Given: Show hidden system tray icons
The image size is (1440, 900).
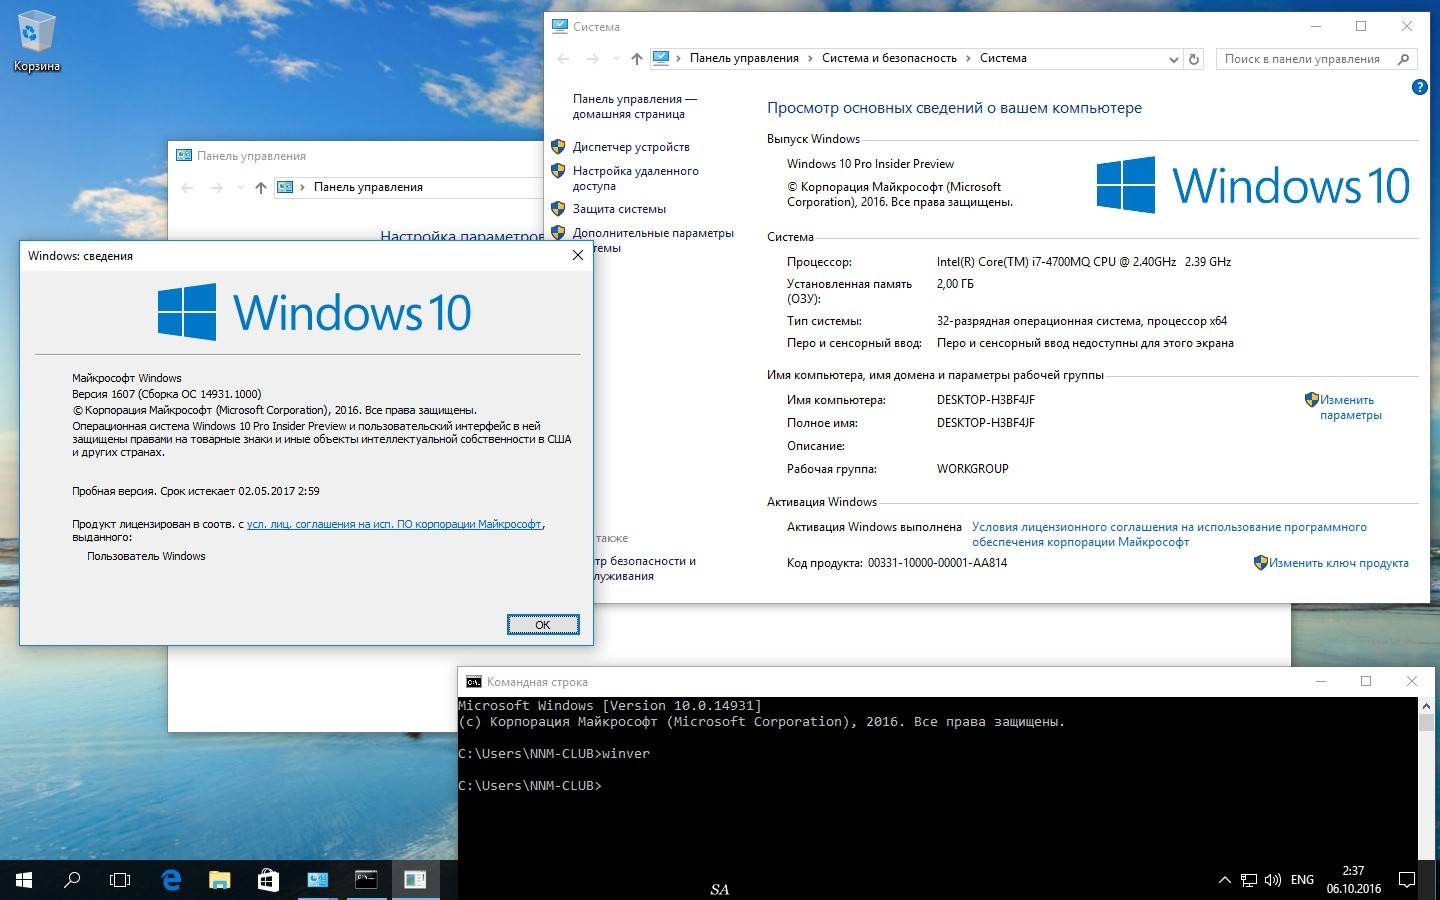Looking at the screenshot, I should coord(1225,880).
